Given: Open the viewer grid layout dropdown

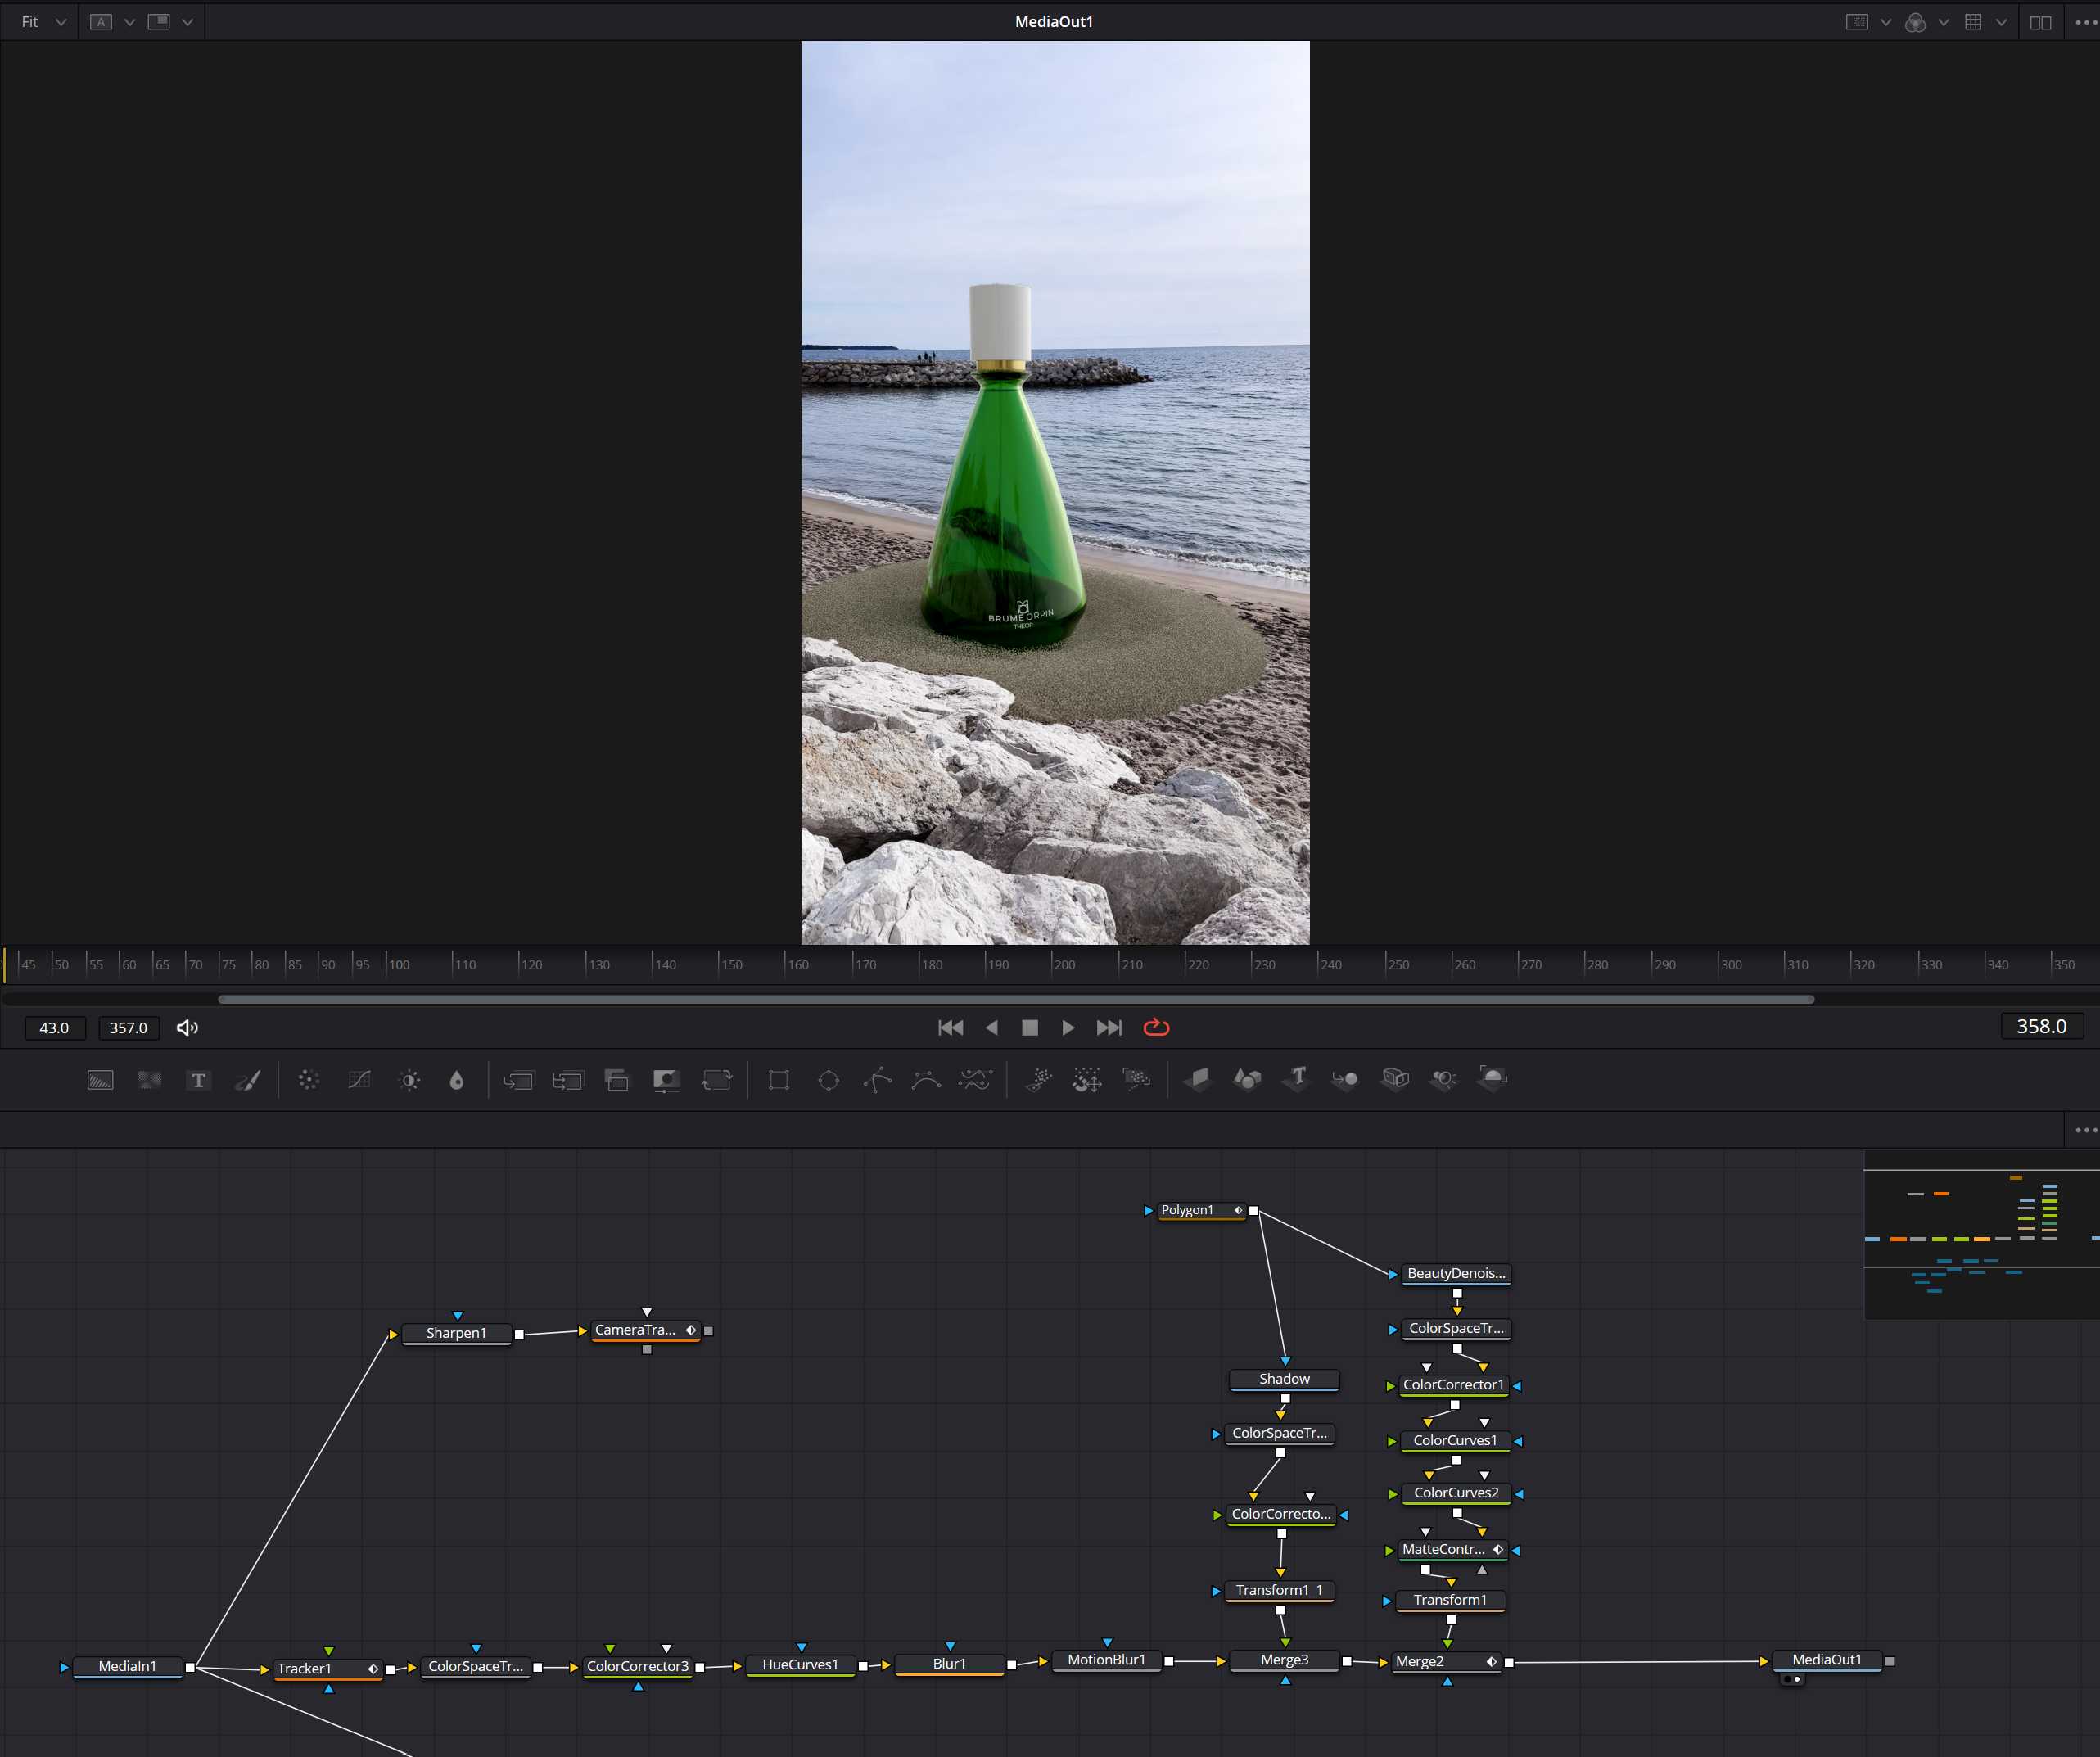Looking at the screenshot, I should click(2001, 21).
